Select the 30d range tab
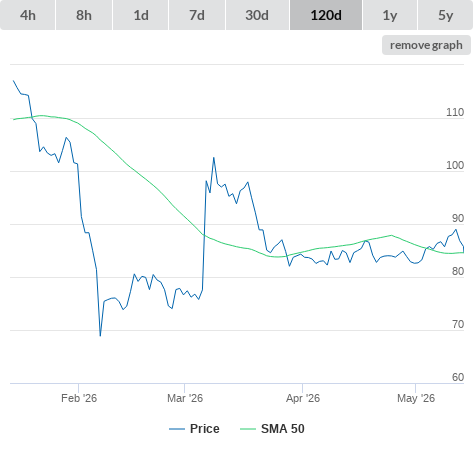 (257, 15)
